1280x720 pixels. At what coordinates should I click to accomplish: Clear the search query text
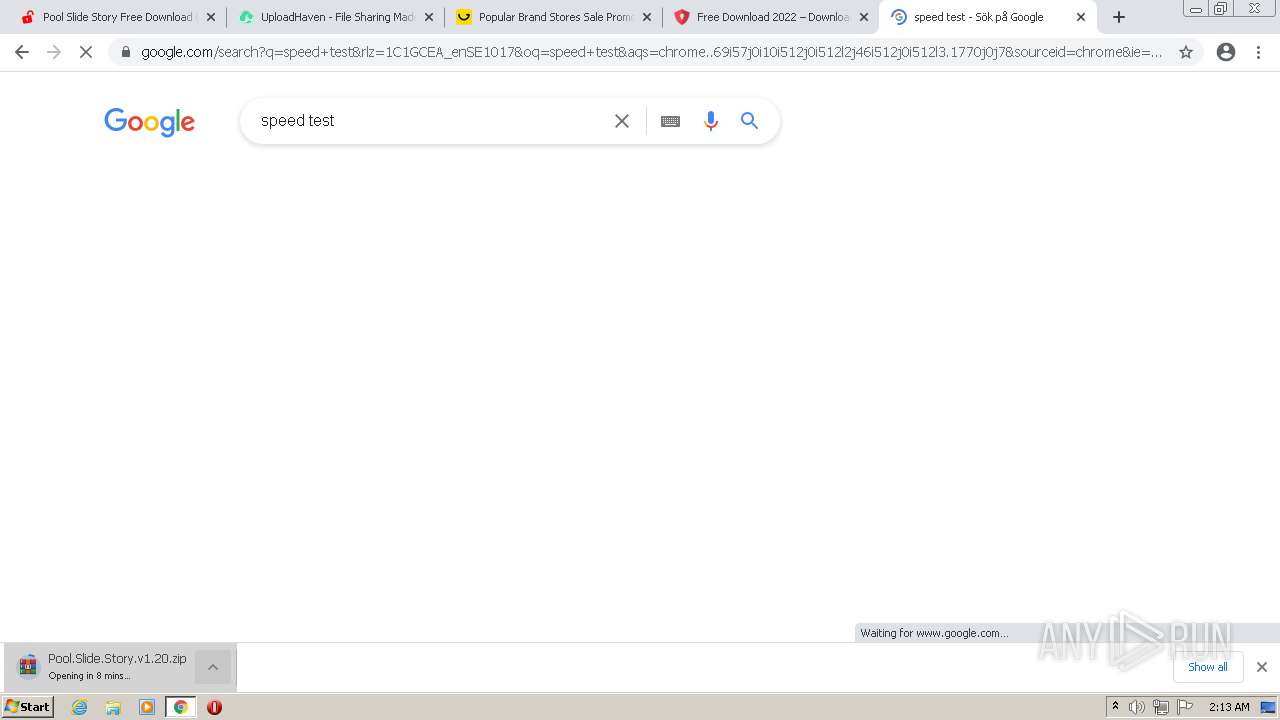tap(622, 121)
